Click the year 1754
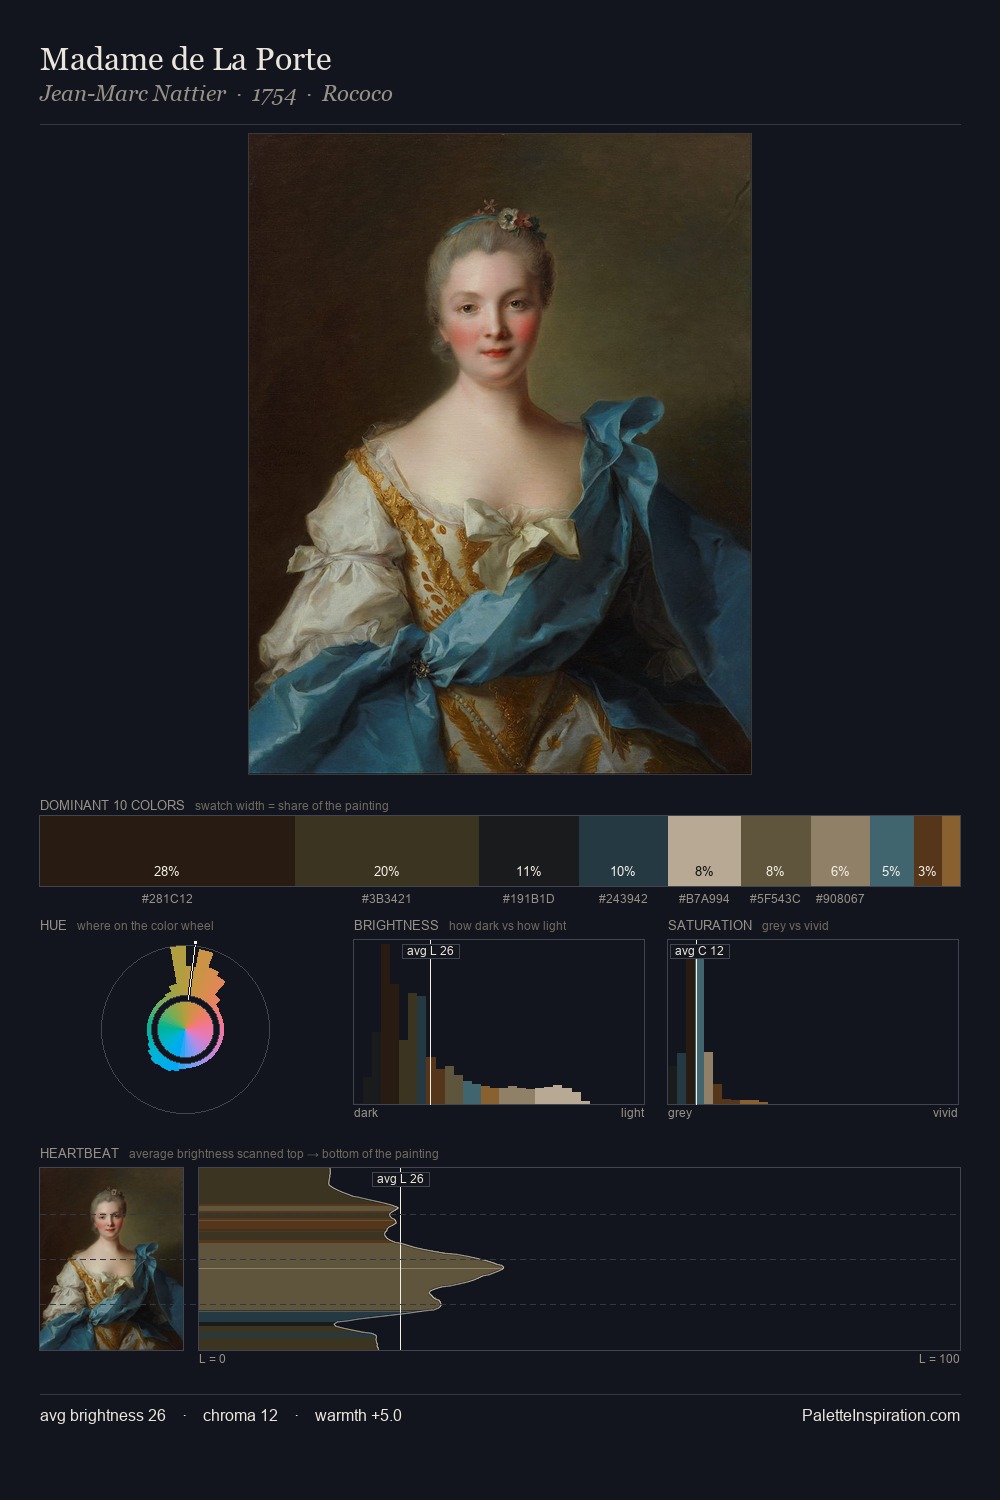The height and width of the screenshot is (1500, 1000). coord(274,94)
